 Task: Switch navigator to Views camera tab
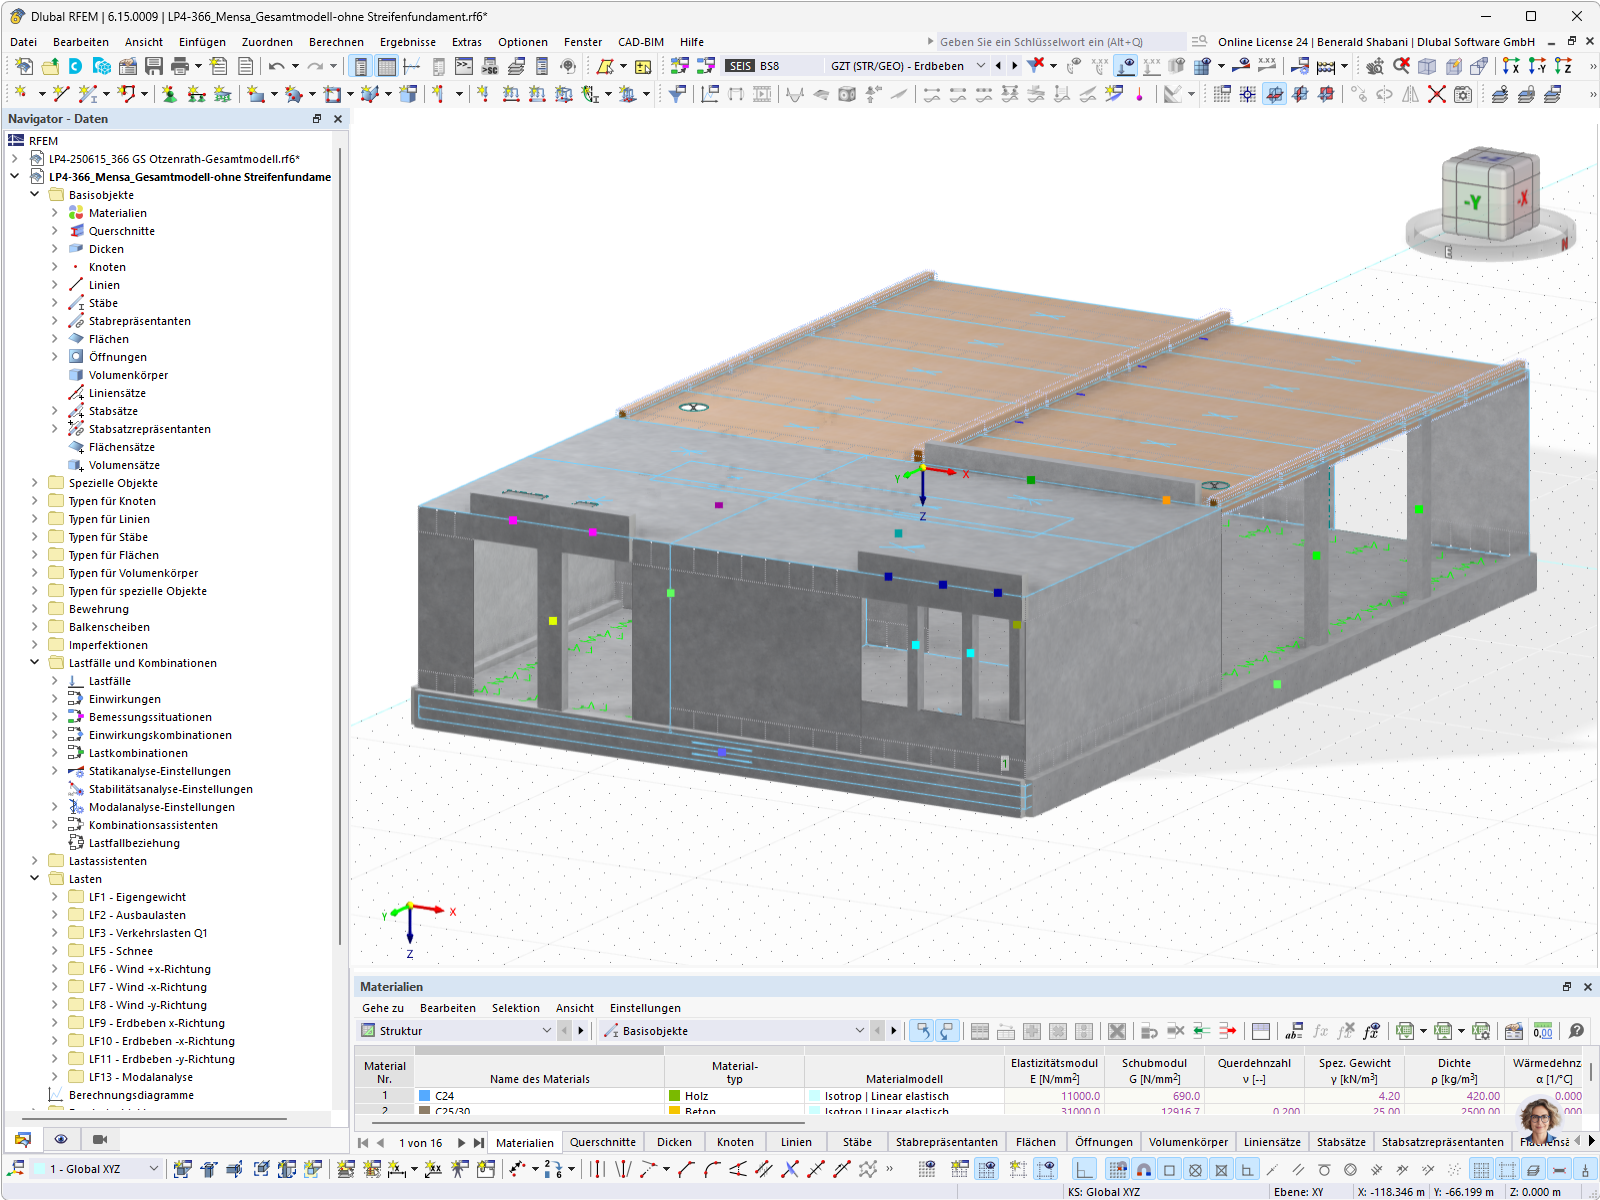click(x=100, y=1139)
